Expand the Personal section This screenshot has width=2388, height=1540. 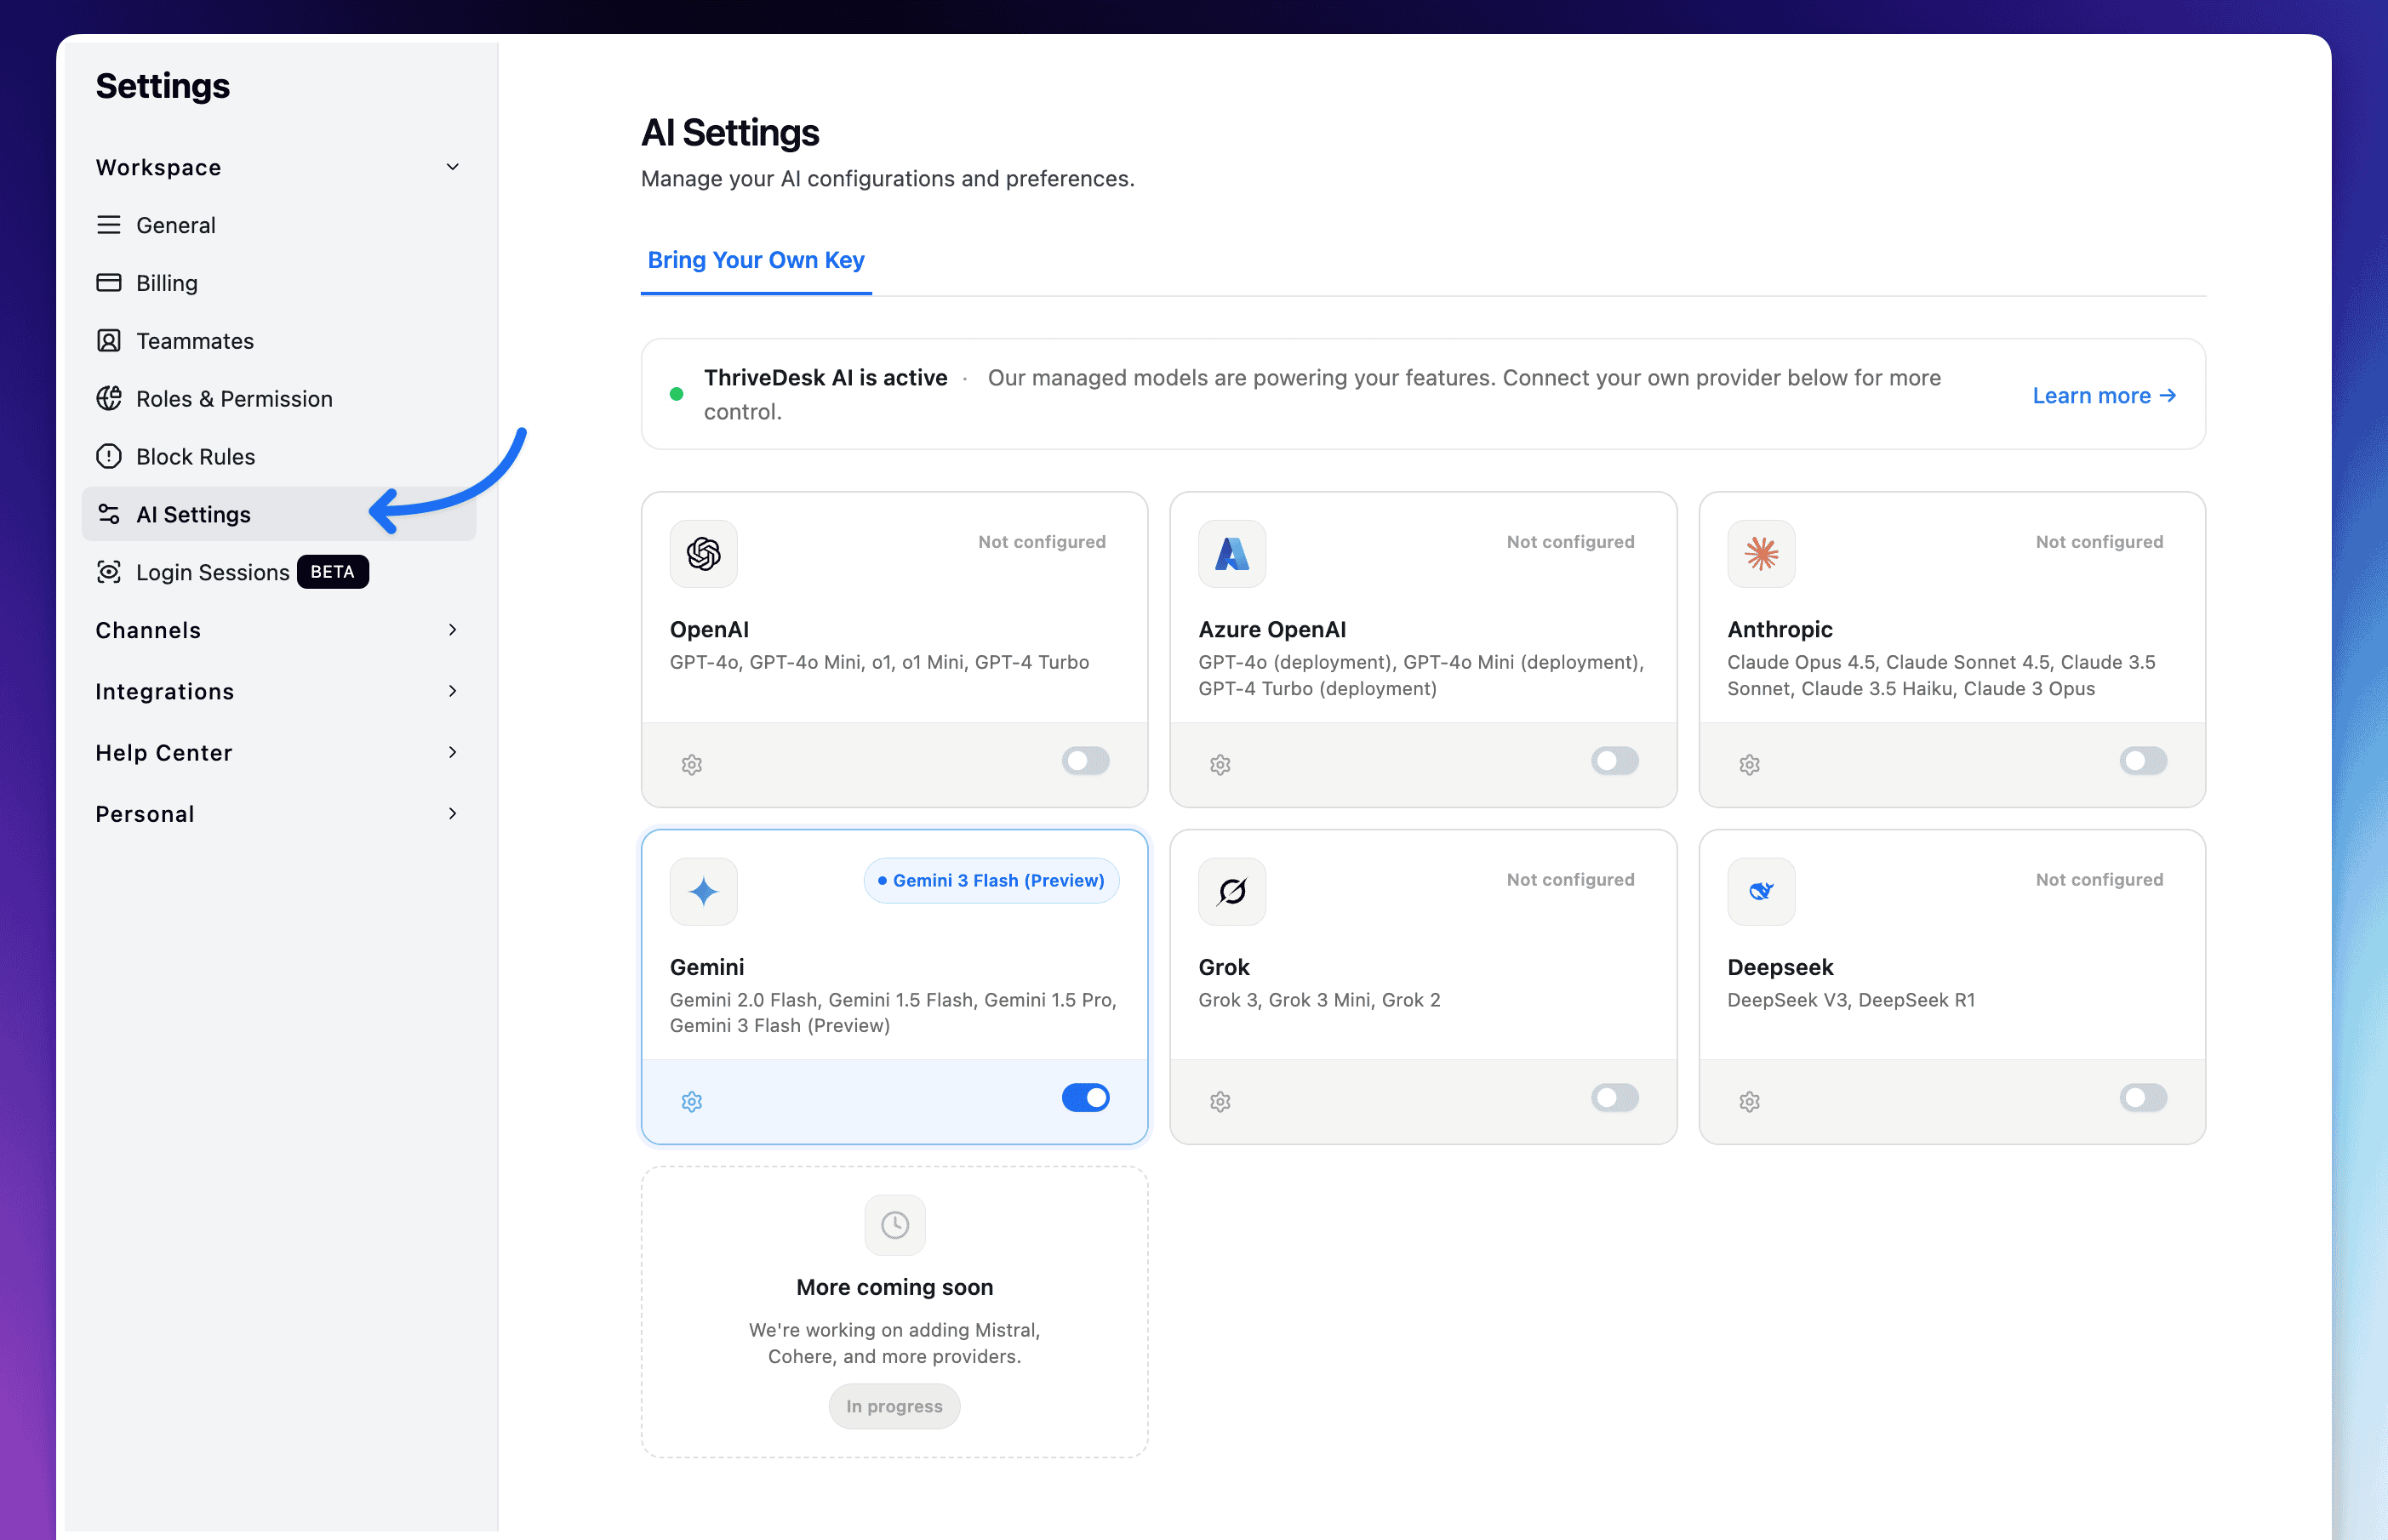(x=278, y=814)
